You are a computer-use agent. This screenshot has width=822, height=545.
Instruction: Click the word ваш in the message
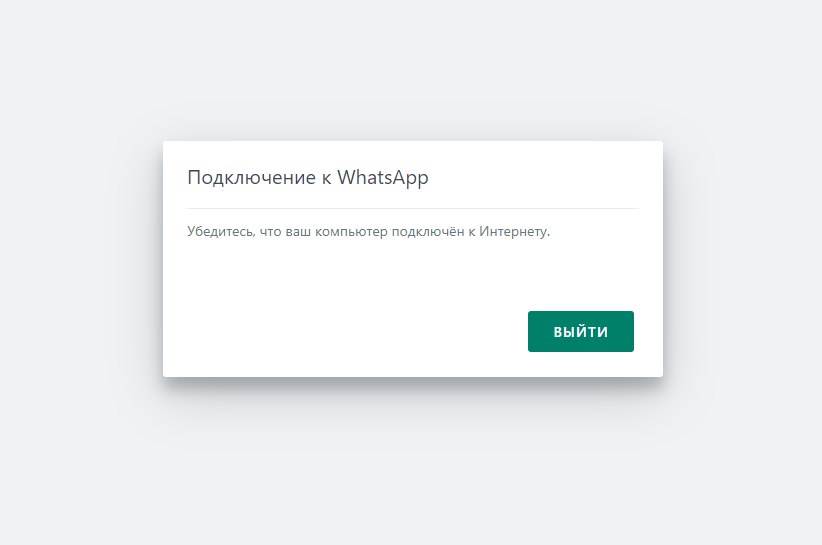click(x=298, y=232)
